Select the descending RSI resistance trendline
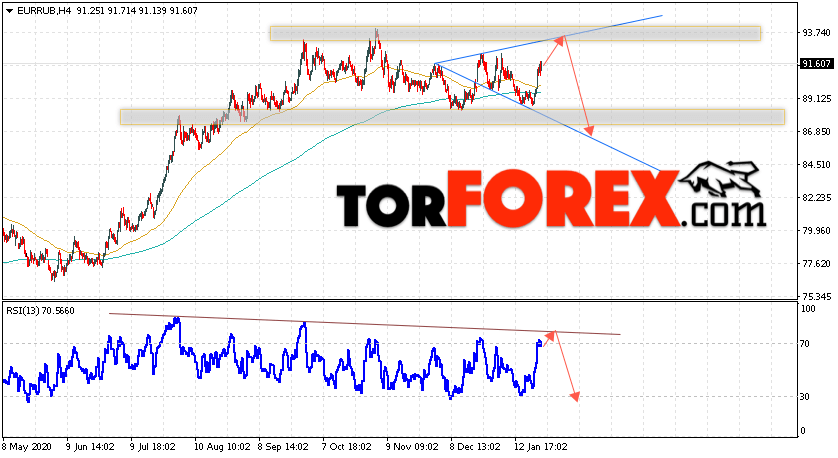The width and height of the screenshot is (838, 458). point(364,324)
